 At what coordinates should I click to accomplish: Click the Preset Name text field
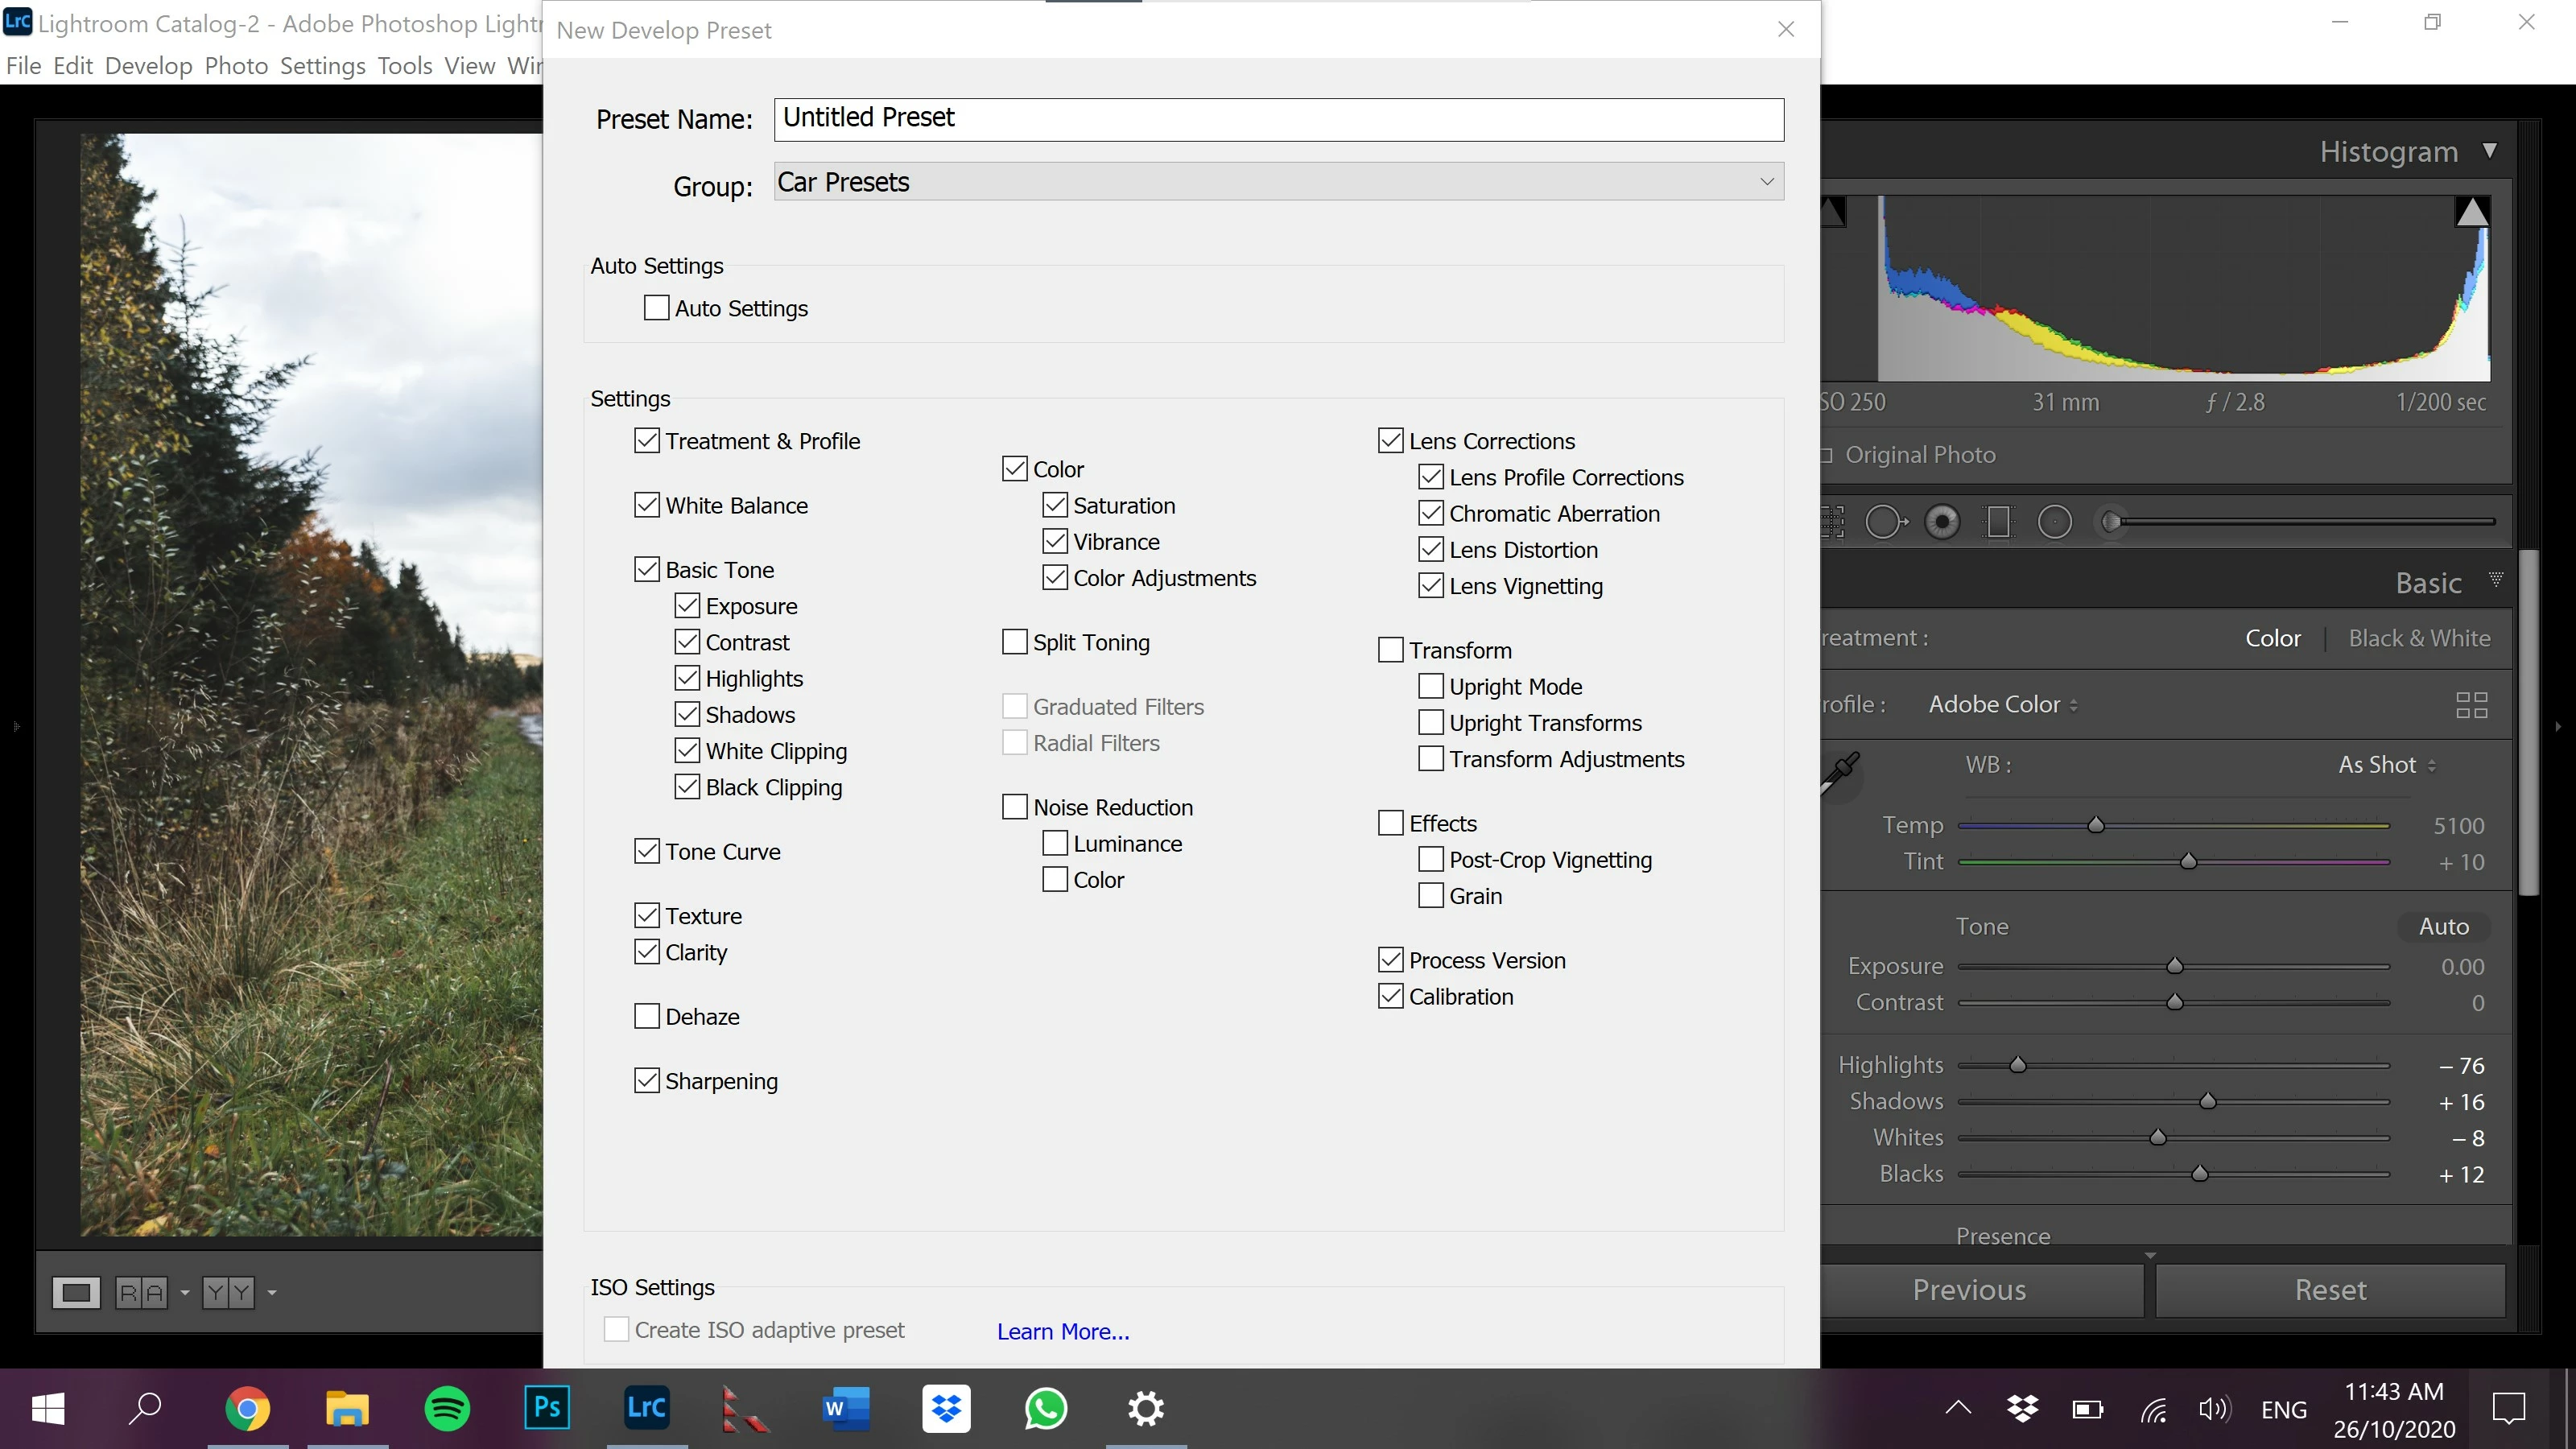tap(1278, 119)
